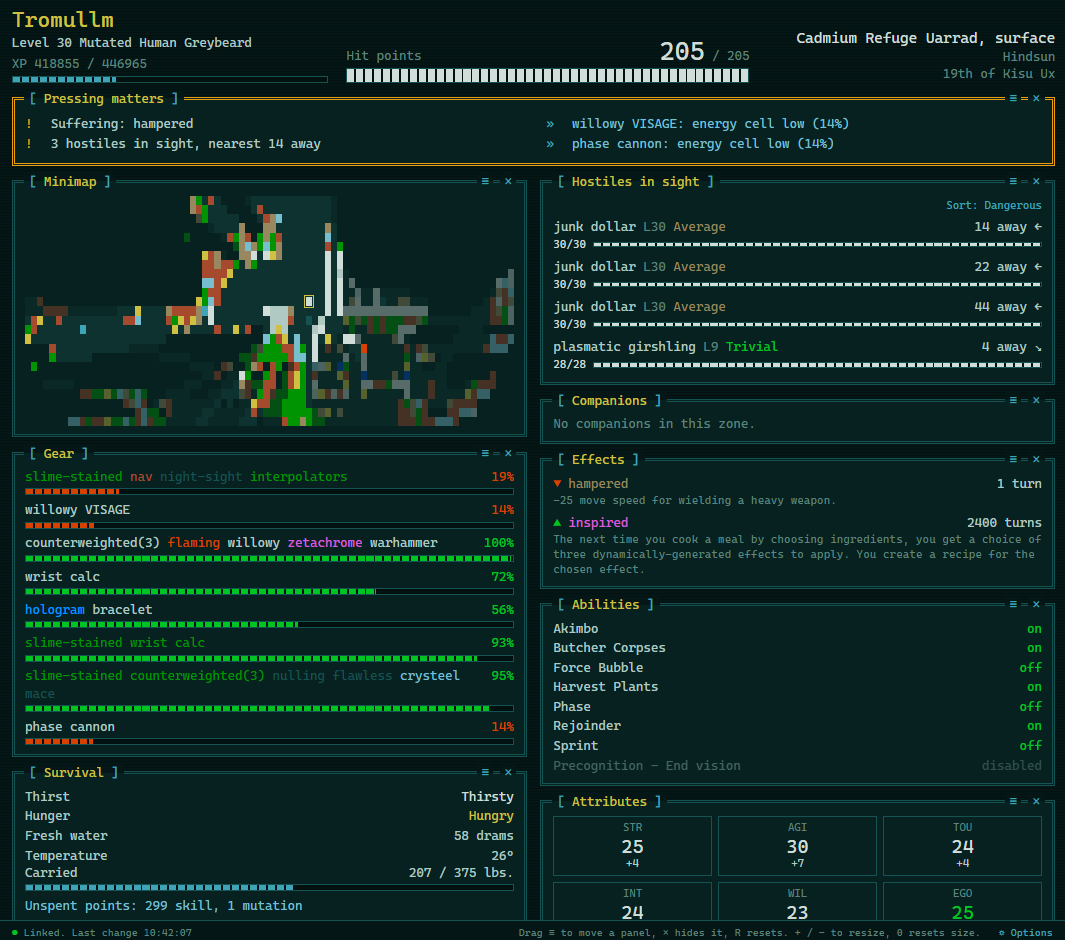Click the willowy VISAGE energy cell low alert
The image size is (1065, 940).
698,124
